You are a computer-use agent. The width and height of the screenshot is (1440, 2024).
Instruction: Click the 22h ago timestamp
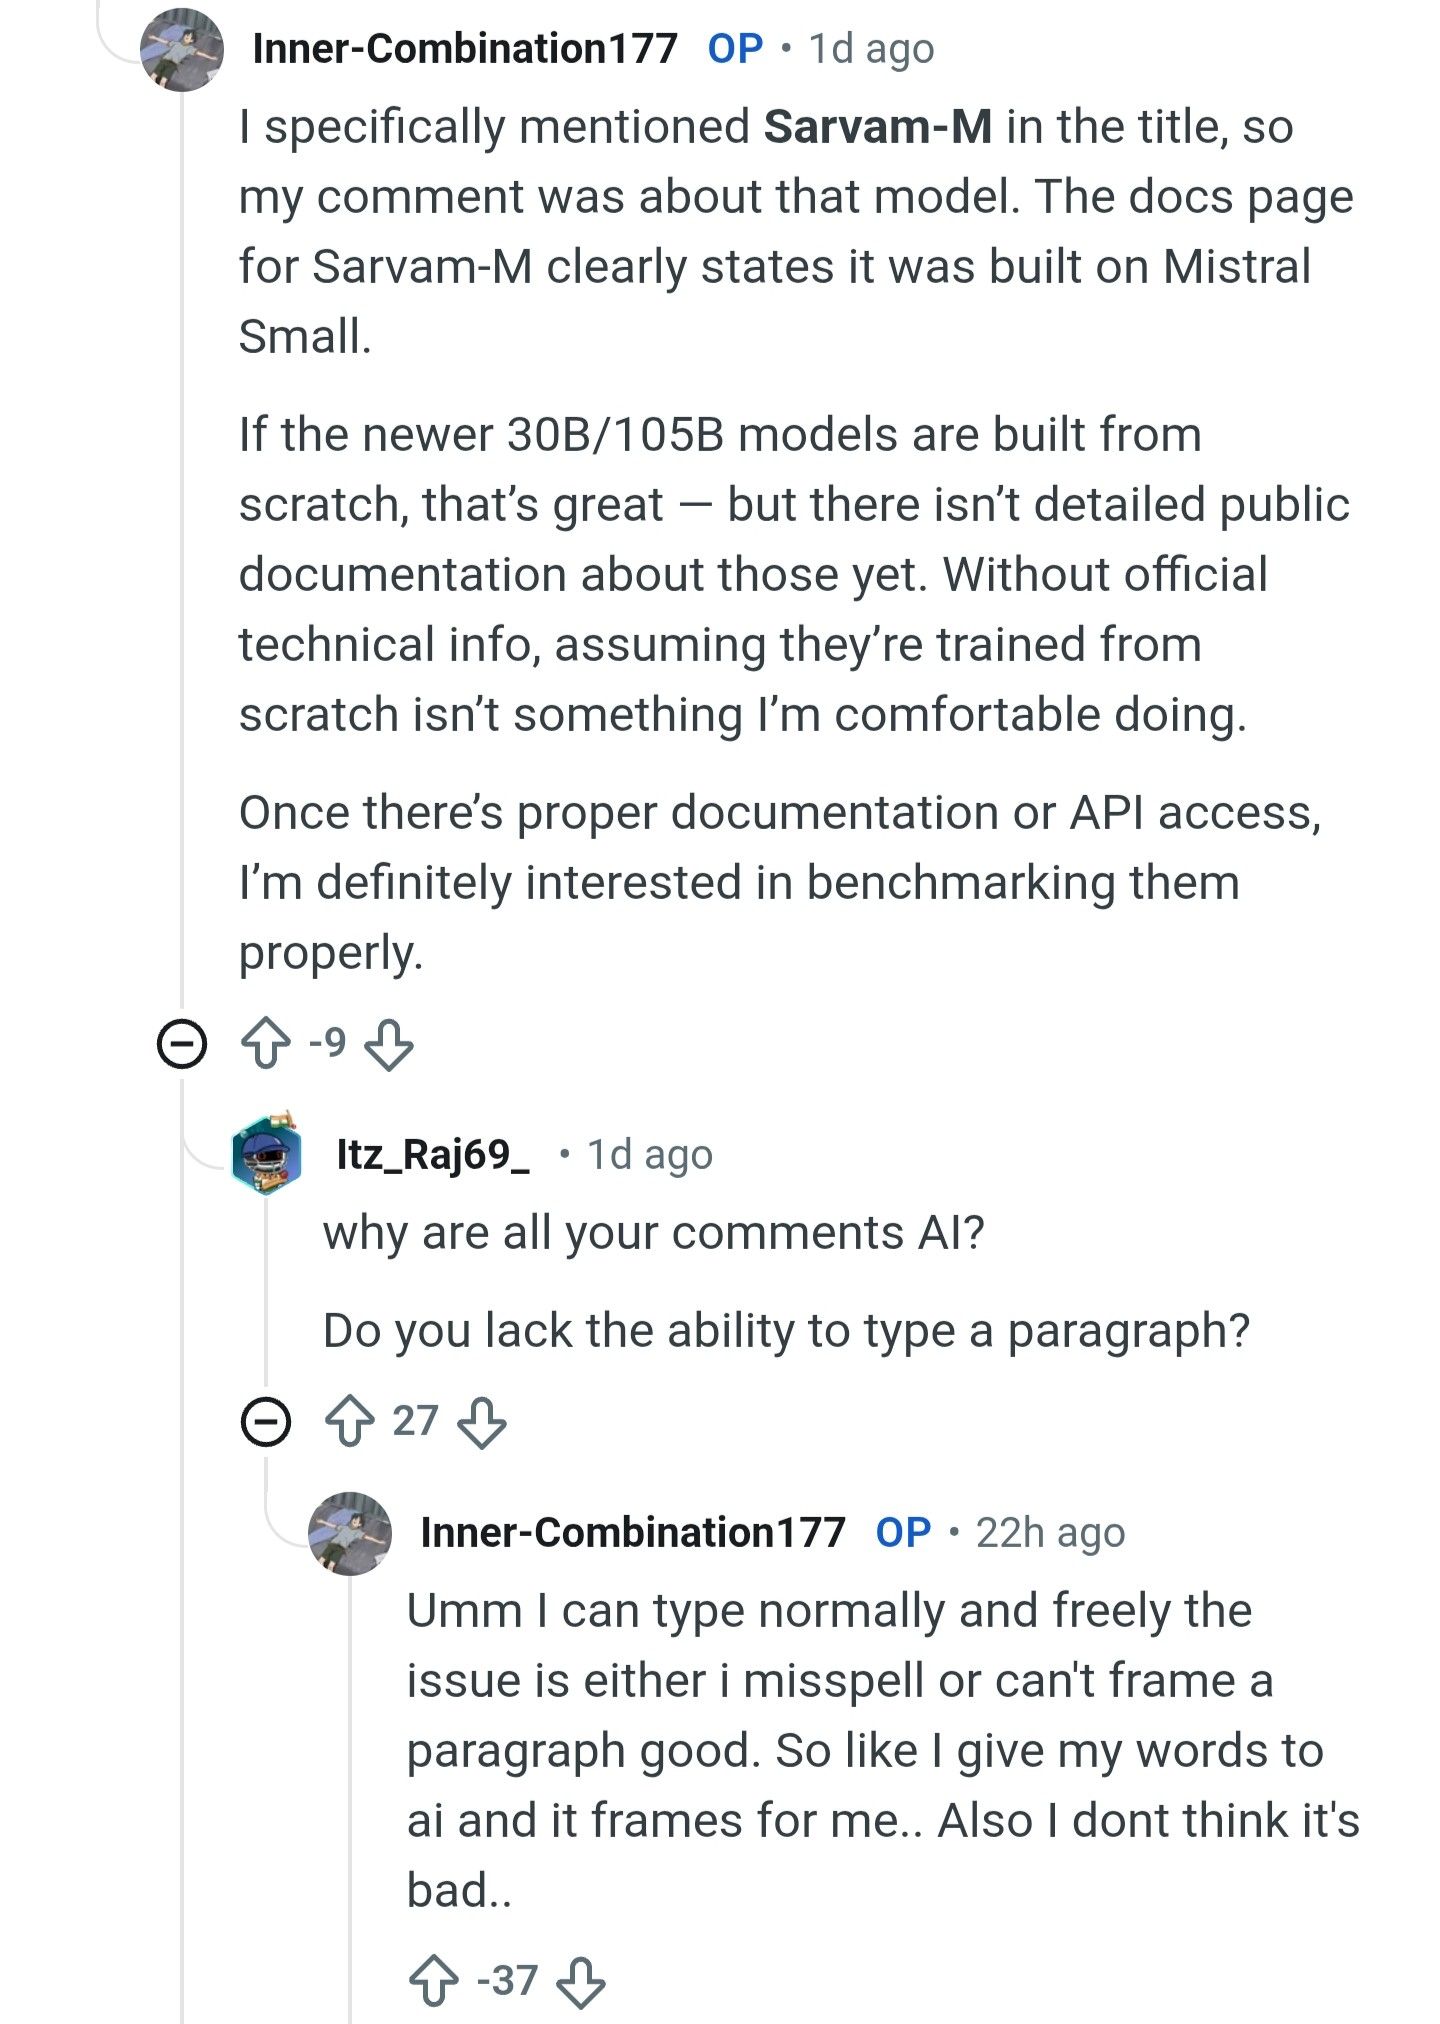[x=1050, y=1533]
